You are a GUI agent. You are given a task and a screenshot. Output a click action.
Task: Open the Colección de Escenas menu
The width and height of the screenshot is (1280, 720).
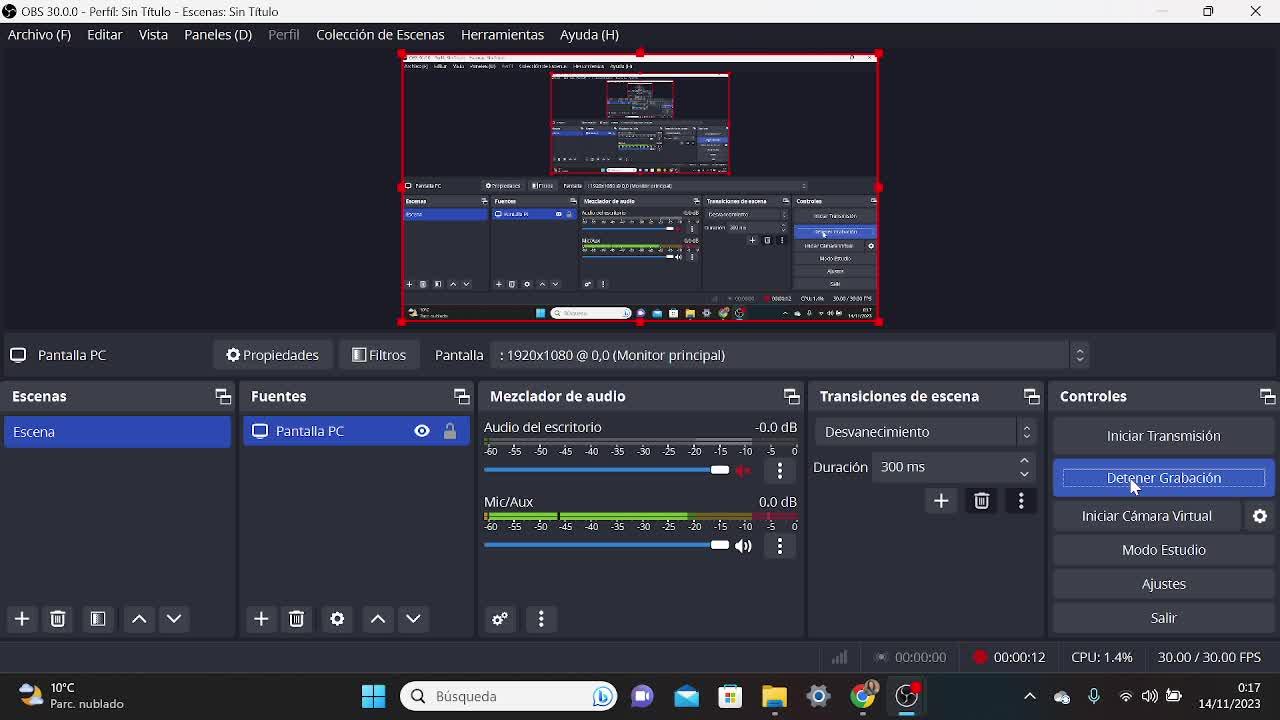click(380, 34)
